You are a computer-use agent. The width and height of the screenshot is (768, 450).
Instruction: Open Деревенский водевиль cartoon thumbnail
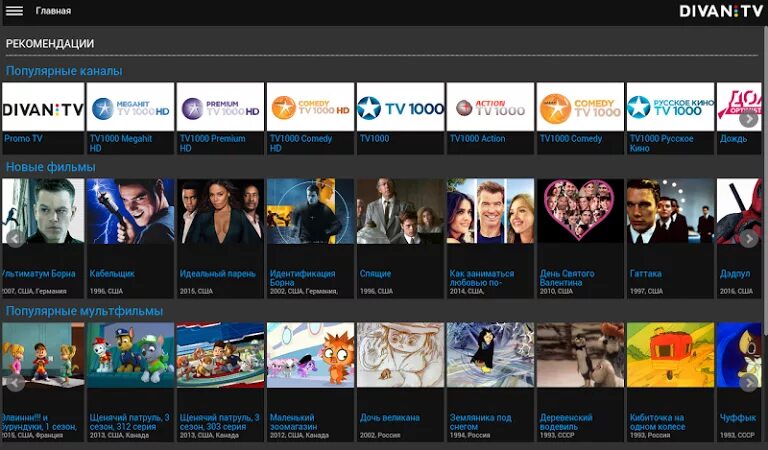point(580,355)
